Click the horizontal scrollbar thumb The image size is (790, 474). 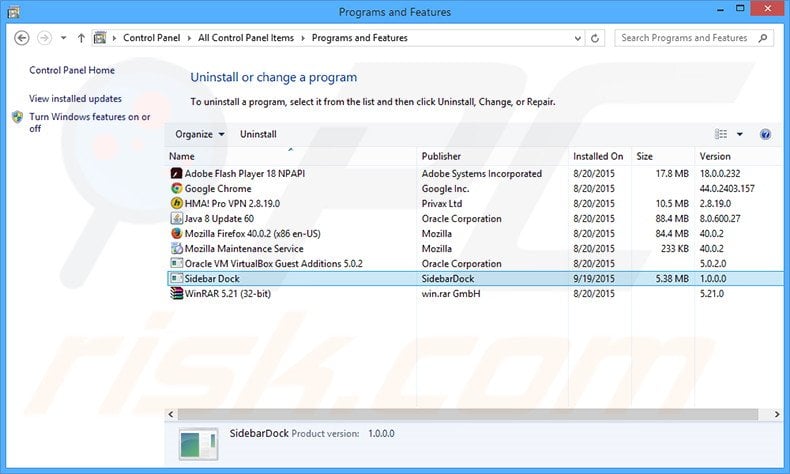pos(468,414)
